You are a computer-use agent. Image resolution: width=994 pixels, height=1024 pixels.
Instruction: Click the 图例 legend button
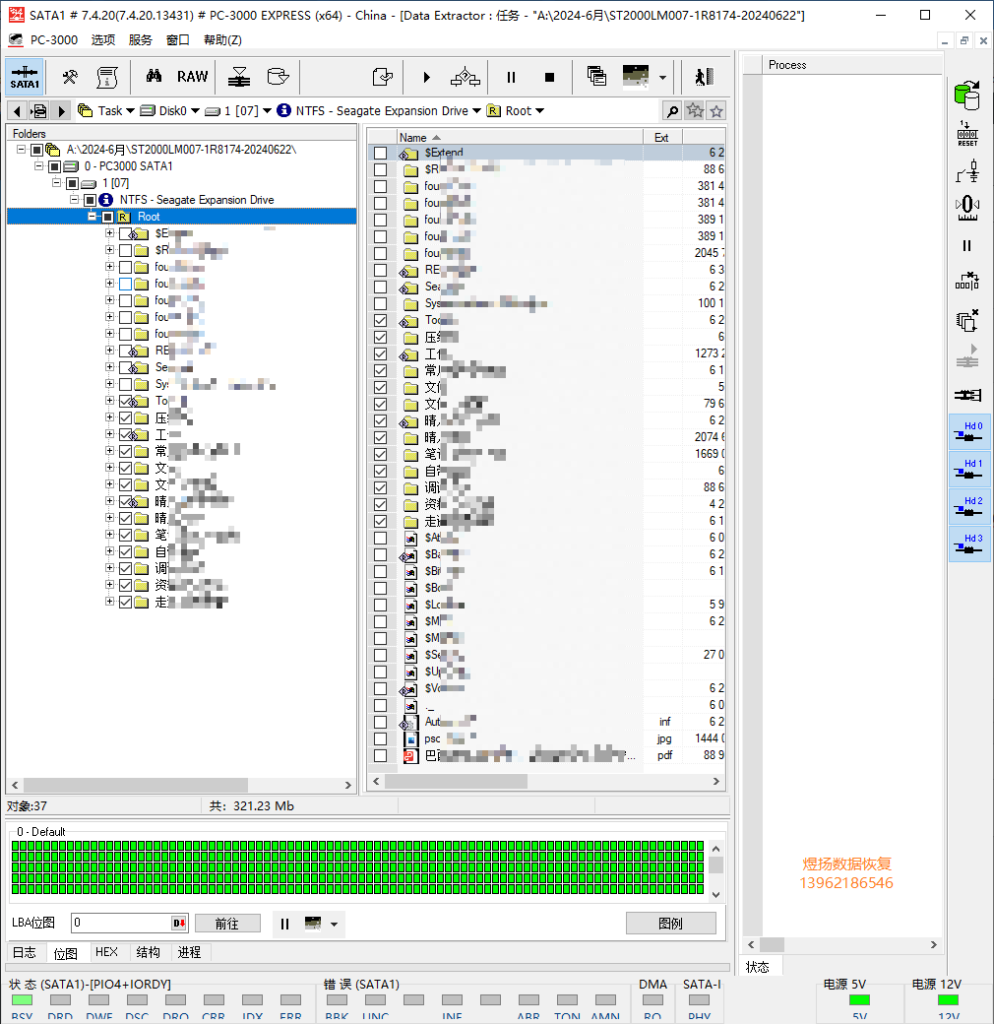(x=671, y=923)
